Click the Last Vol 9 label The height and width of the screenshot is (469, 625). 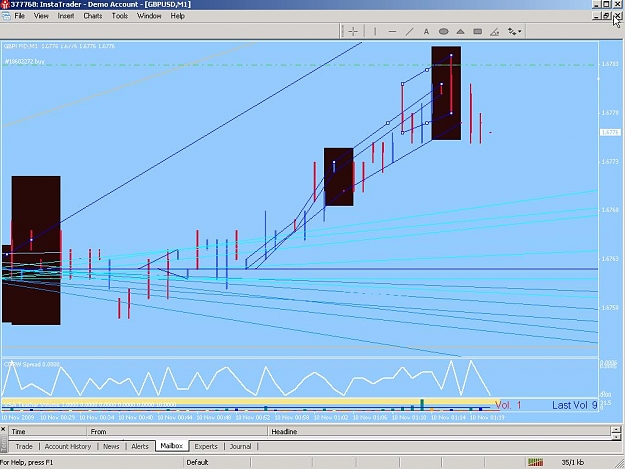tap(574, 405)
